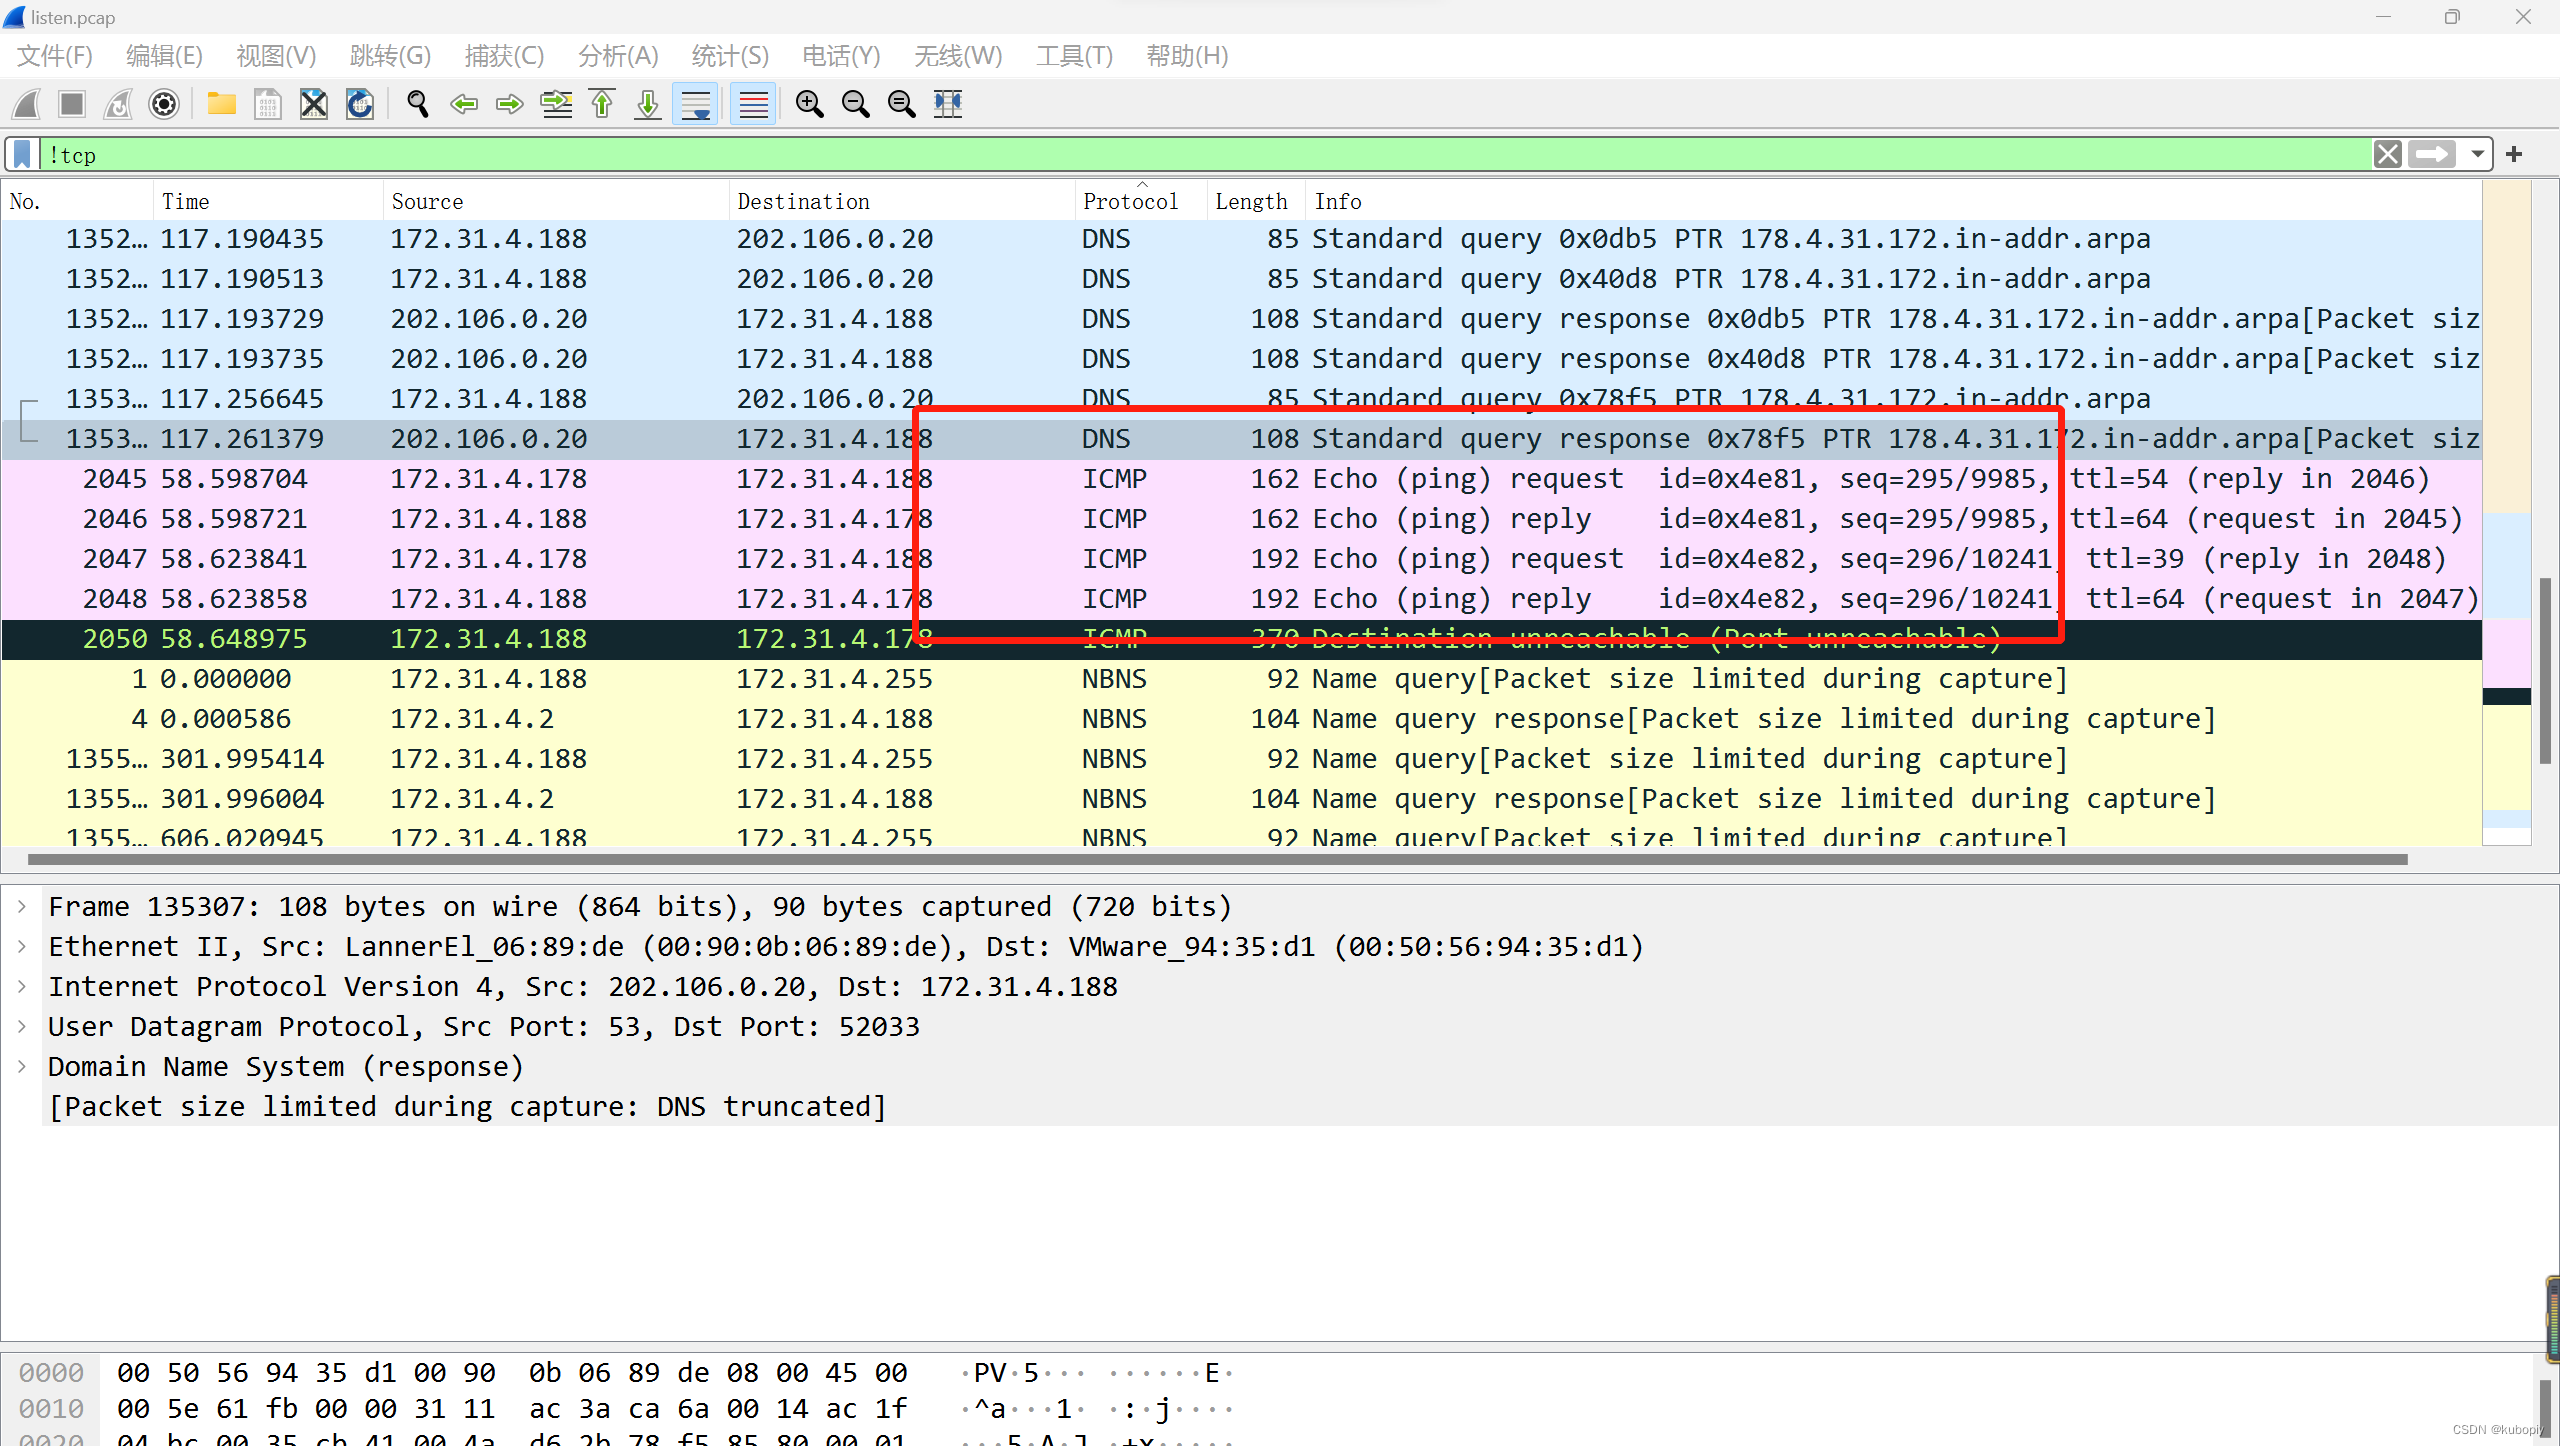This screenshot has width=2560, height=1446.
Task: Jump to last packet icon
Action: point(648,104)
